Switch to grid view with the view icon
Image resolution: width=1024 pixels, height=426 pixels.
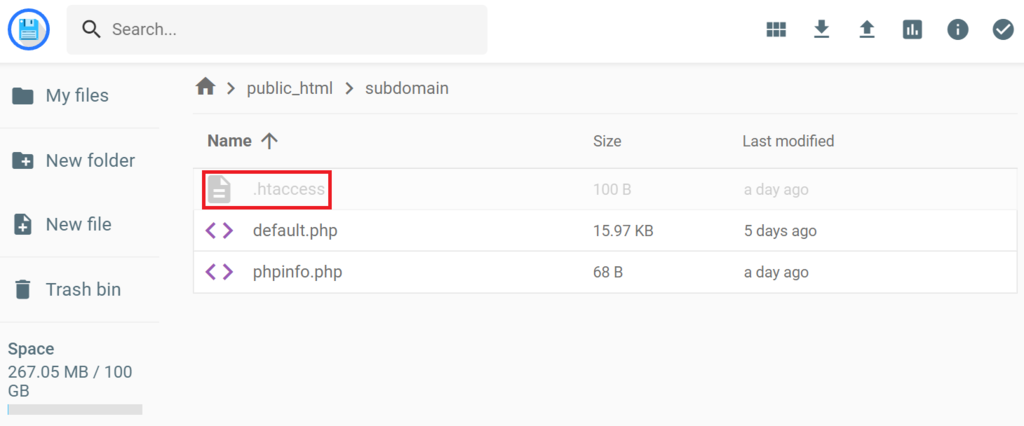[x=776, y=29]
